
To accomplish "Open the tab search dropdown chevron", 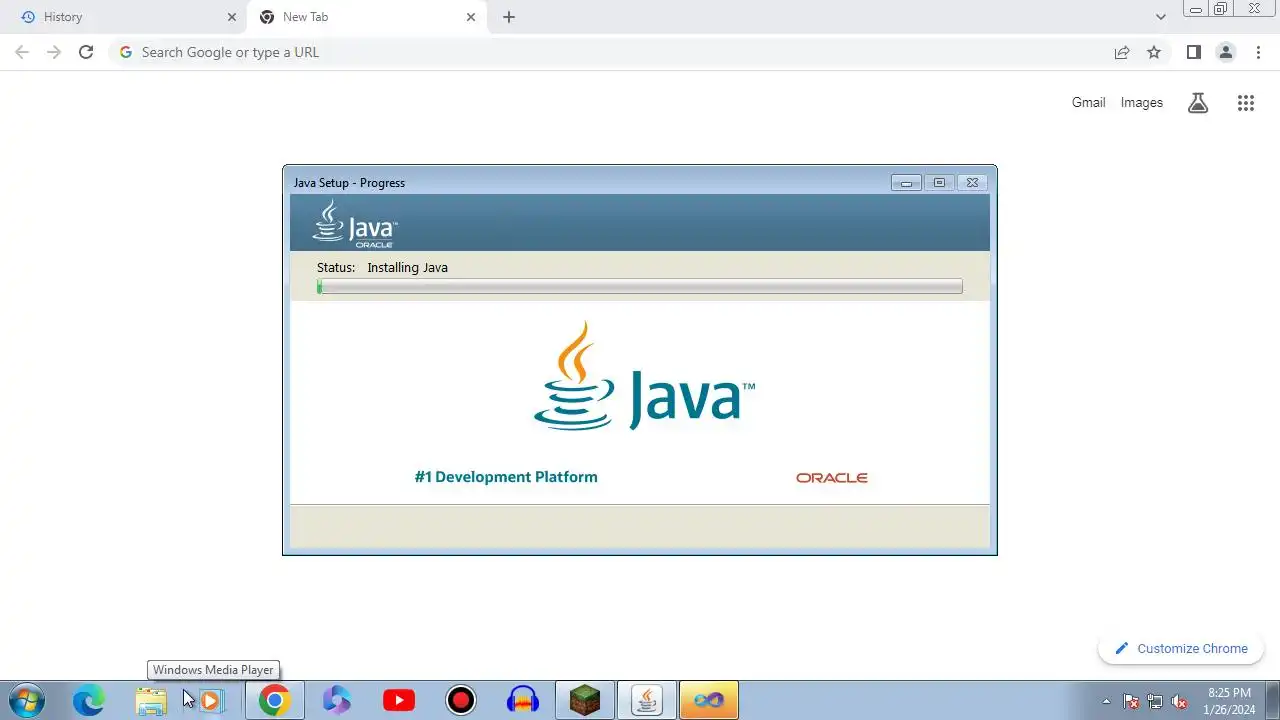I will 1161,17.
